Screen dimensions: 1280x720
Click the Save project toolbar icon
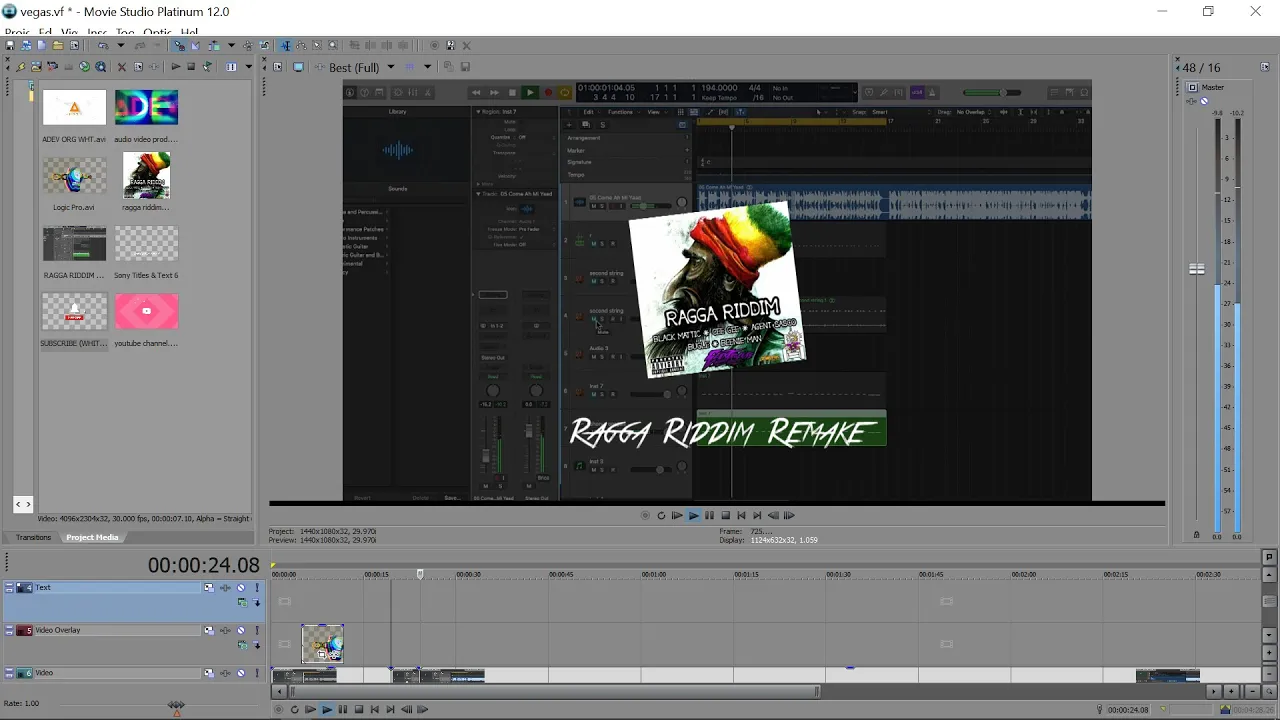point(10,45)
